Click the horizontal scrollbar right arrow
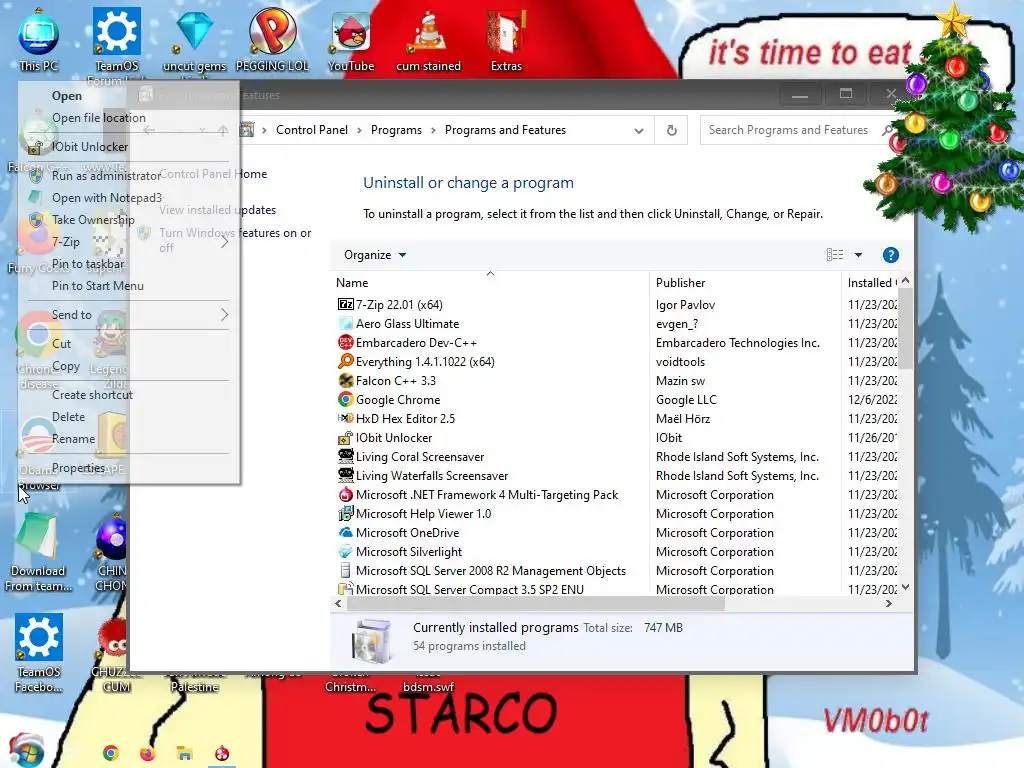The width and height of the screenshot is (1024, 768). (888, 603)
